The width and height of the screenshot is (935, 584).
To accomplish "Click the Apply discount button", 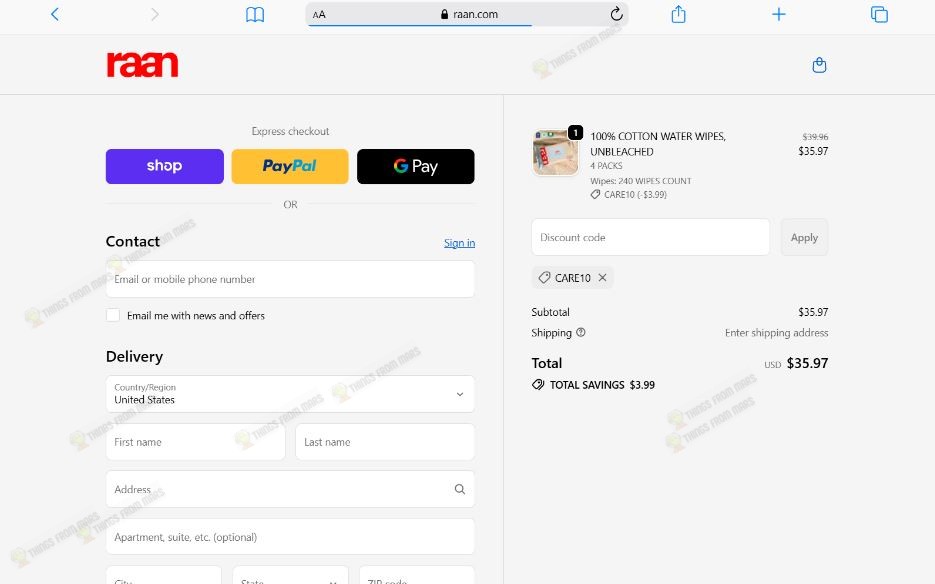I will point(804,237).
